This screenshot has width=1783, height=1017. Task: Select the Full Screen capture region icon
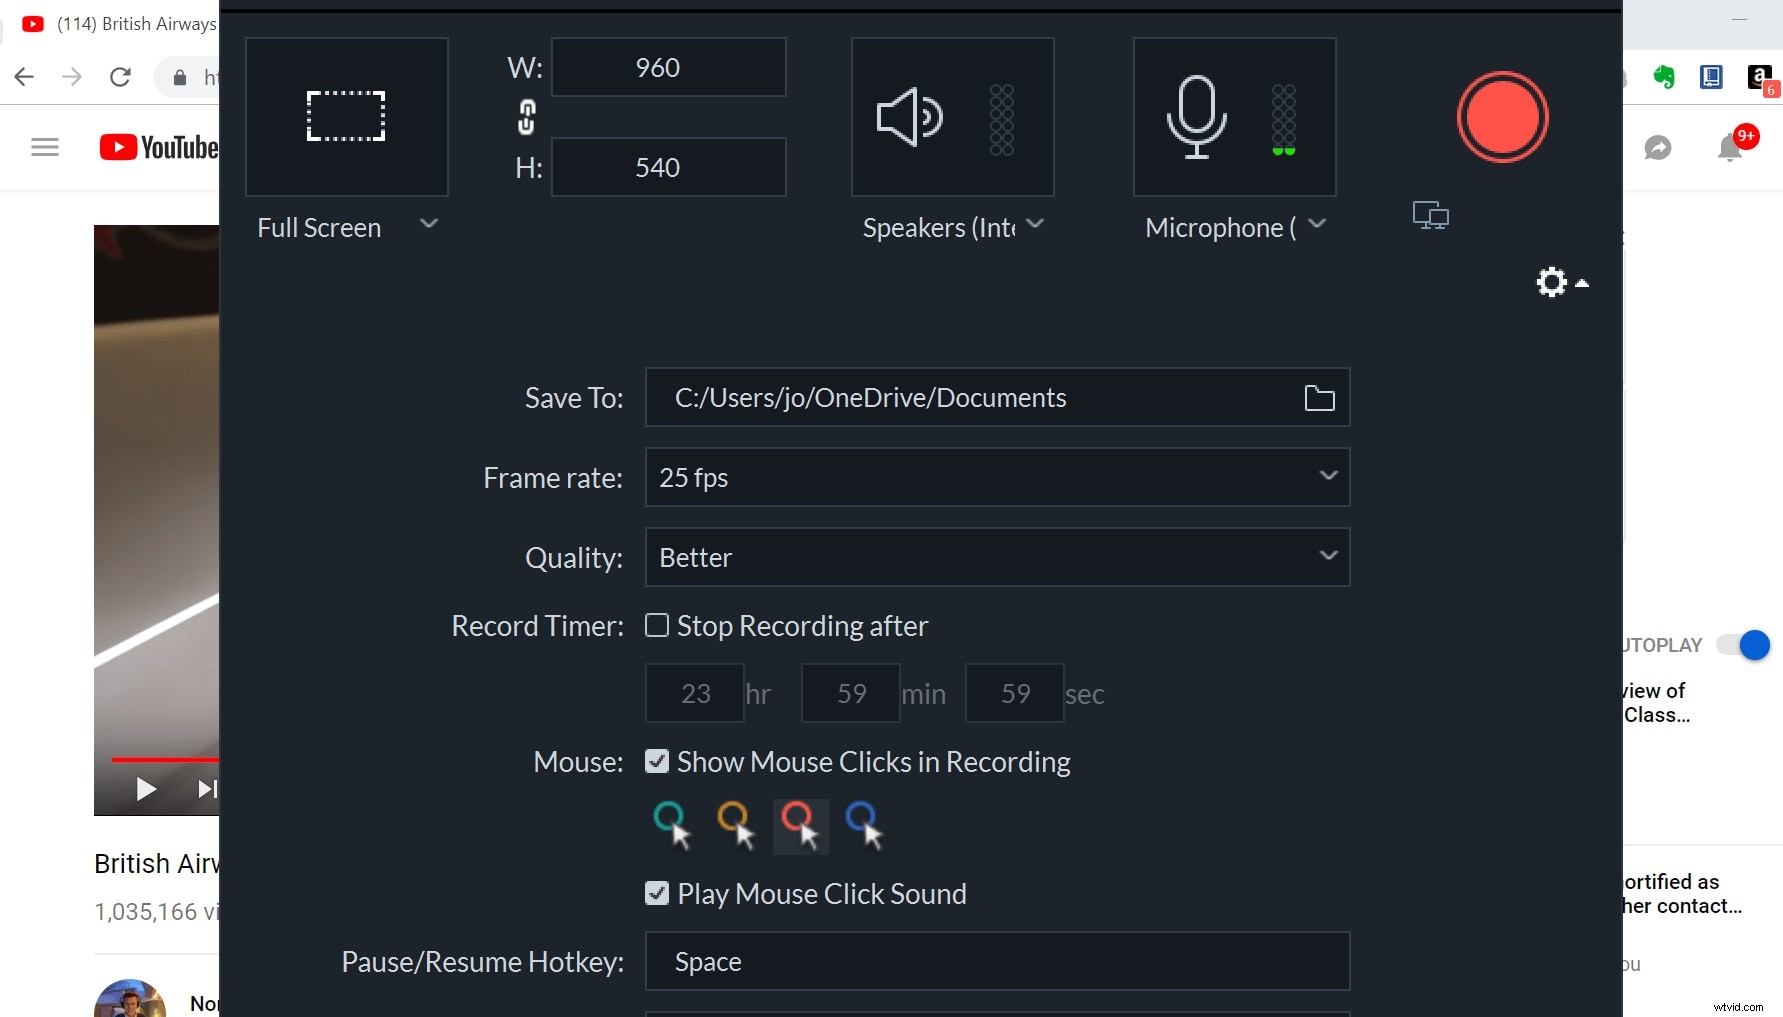click(346, 116)
